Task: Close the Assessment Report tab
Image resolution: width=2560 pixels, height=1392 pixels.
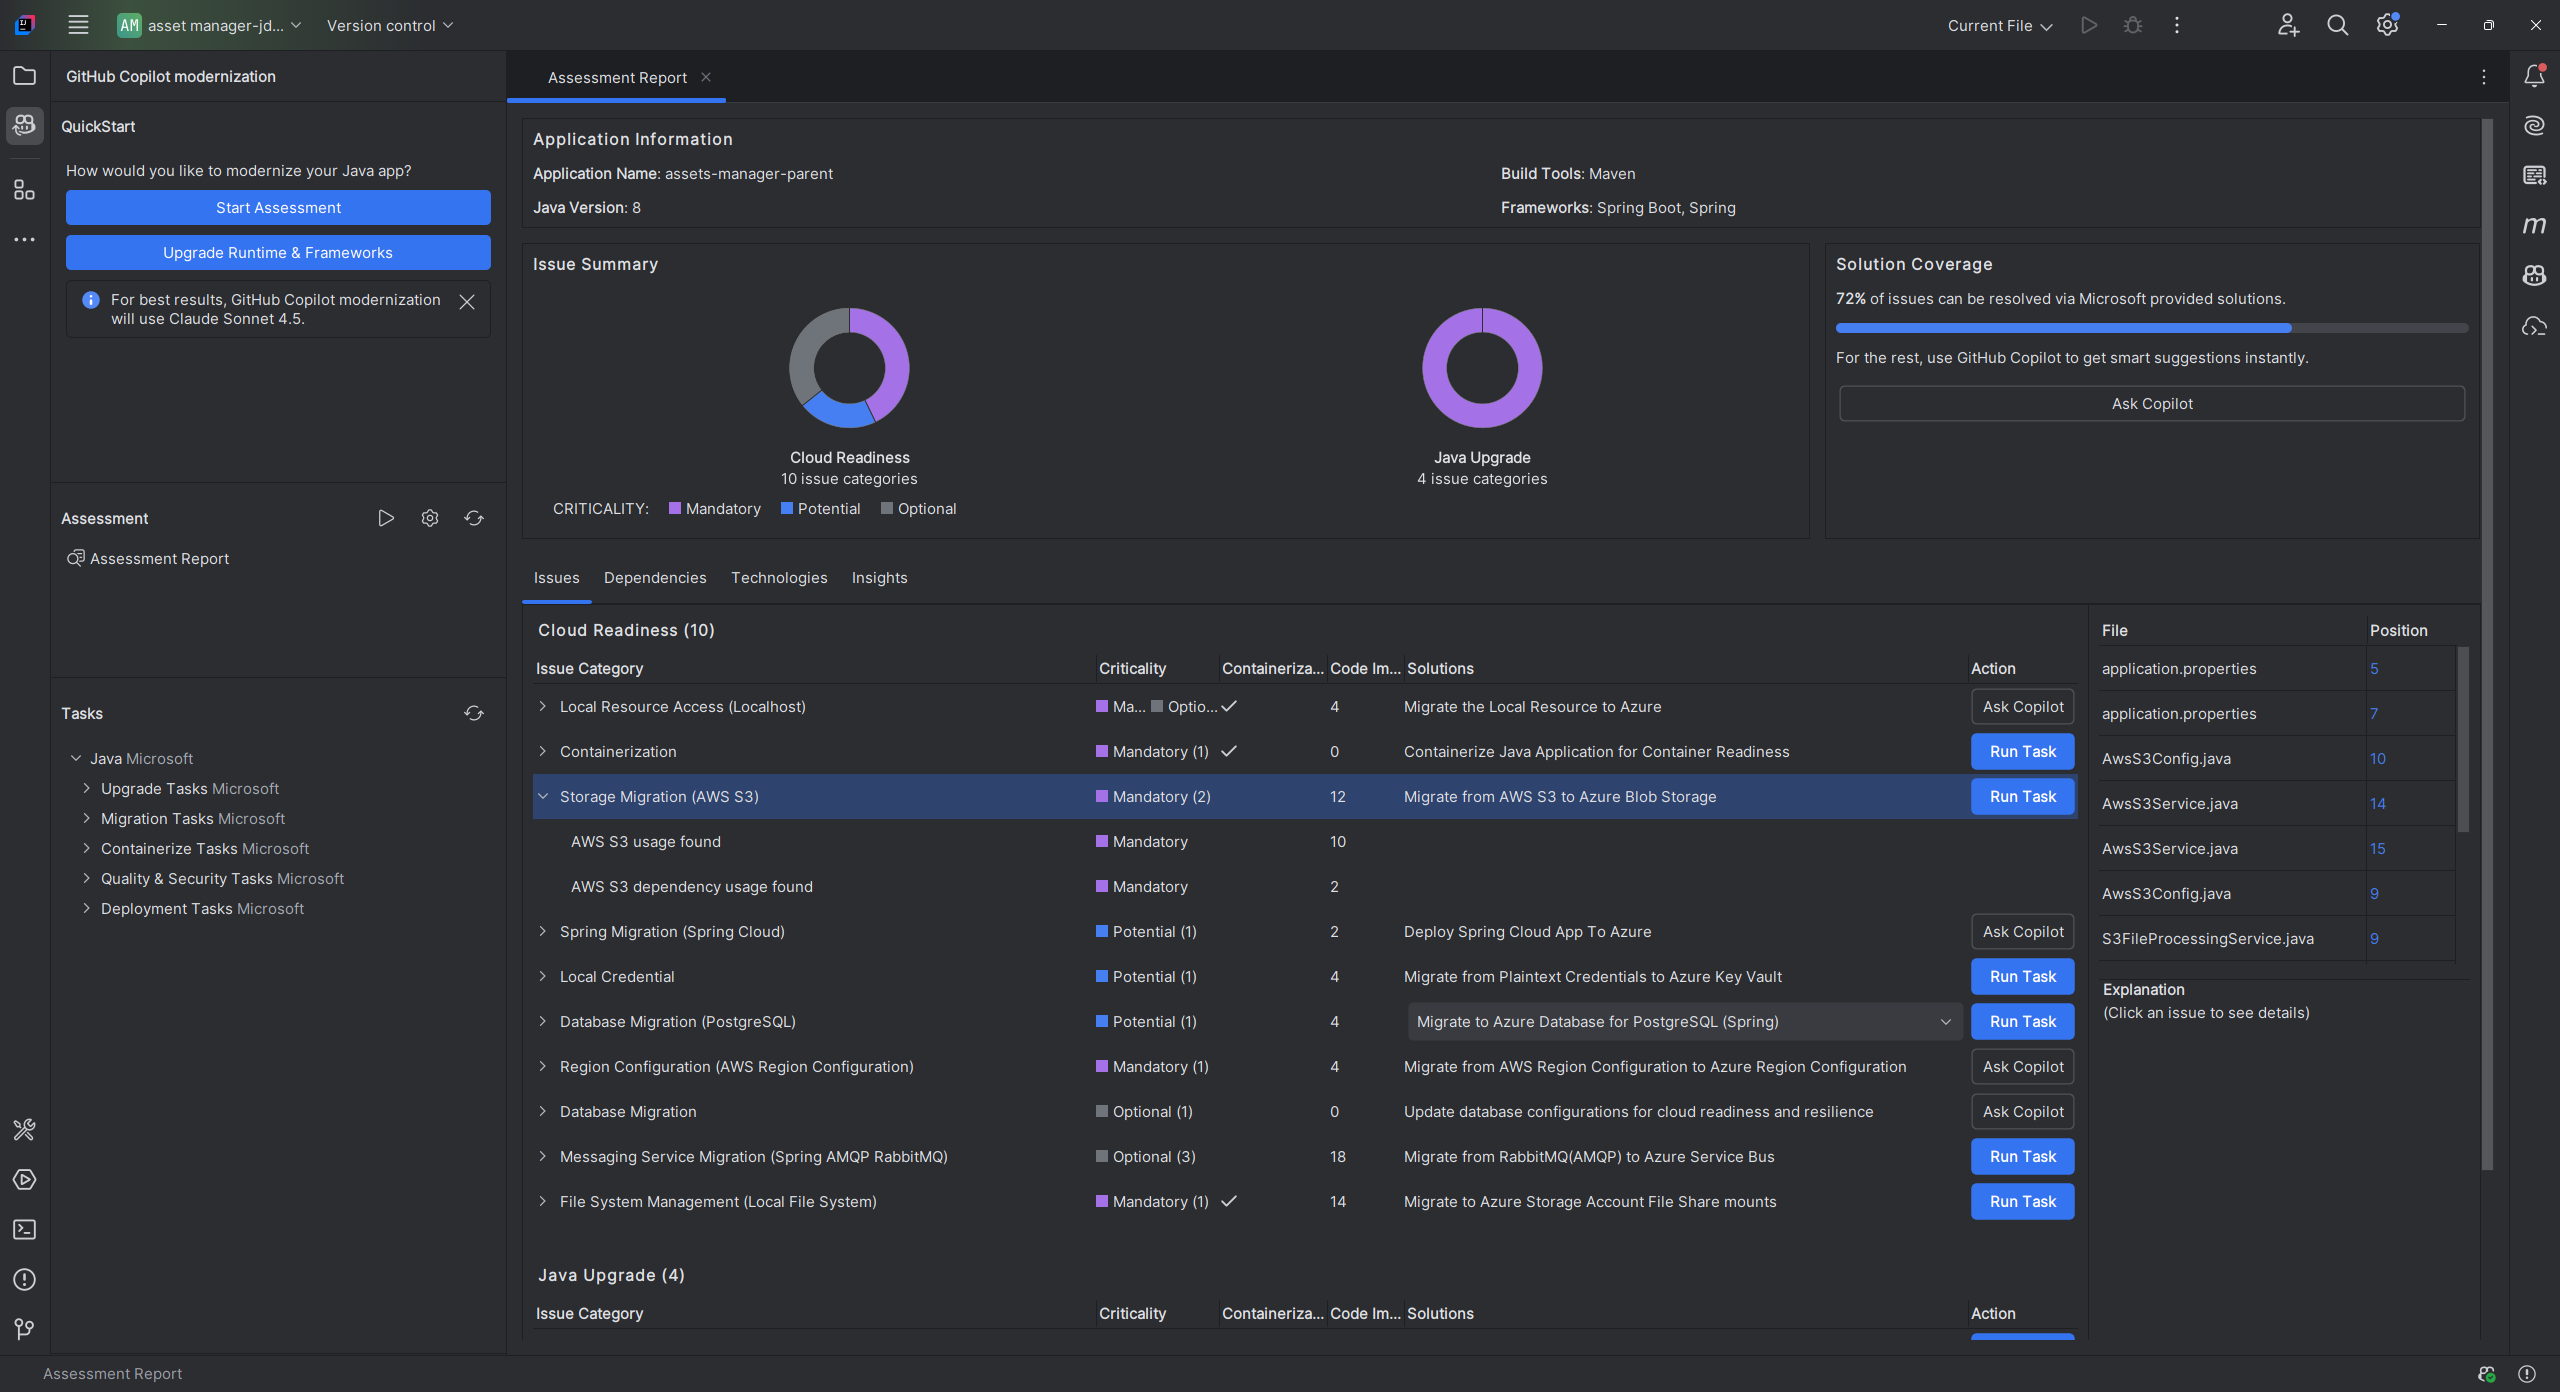Action: tap(706, 77)
